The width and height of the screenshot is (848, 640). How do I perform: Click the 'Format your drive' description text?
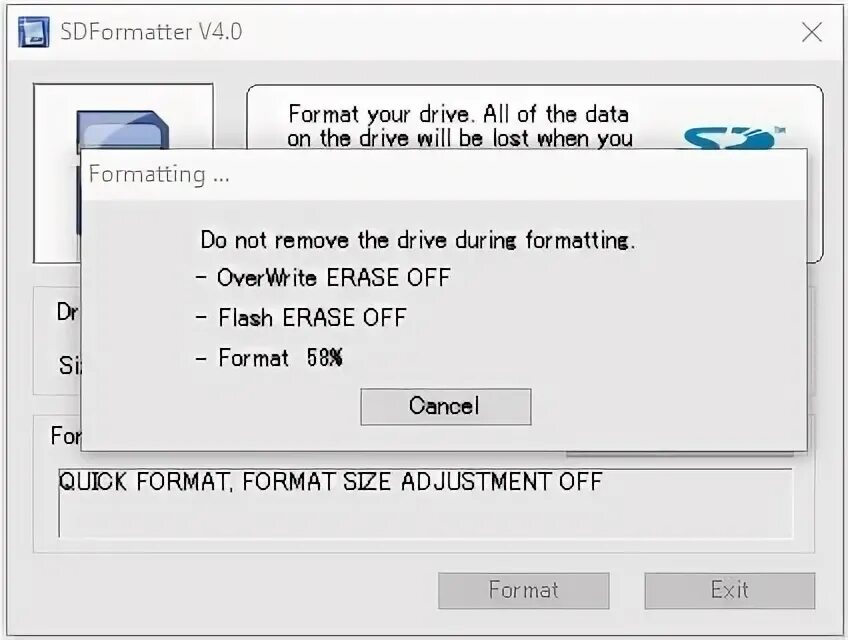460,126
